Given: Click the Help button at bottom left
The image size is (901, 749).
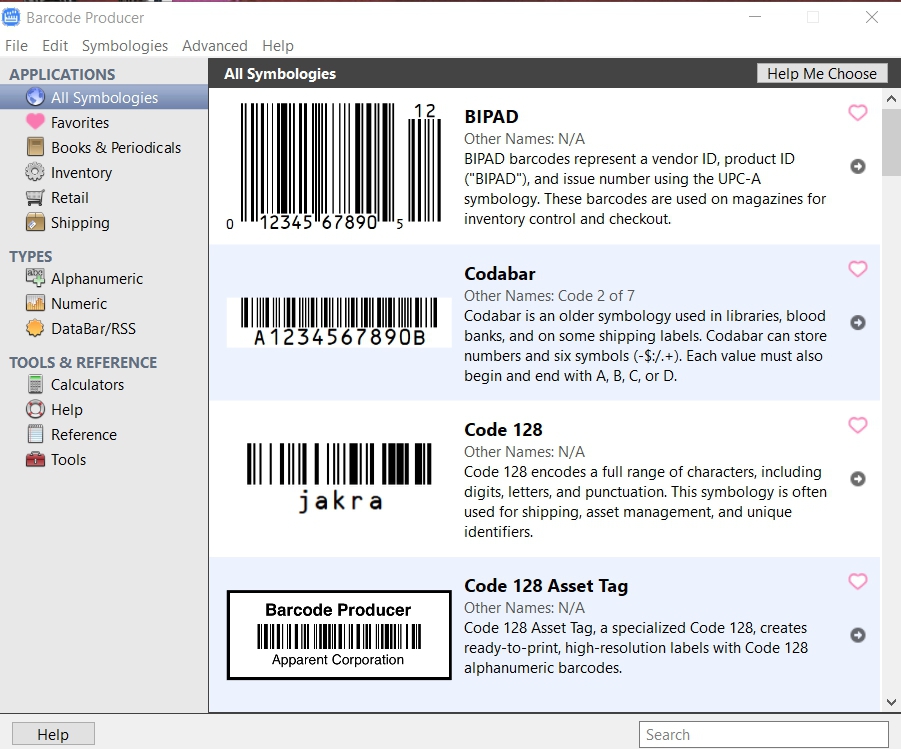Looking at the screenshot, I should click(53, 734).
